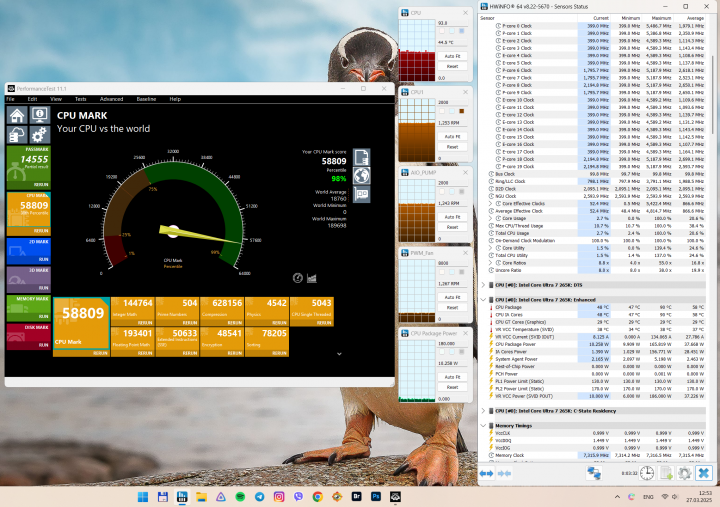Run the Disk Mark test
Viewport: 720px width, 507px height.
coord(44,345)
